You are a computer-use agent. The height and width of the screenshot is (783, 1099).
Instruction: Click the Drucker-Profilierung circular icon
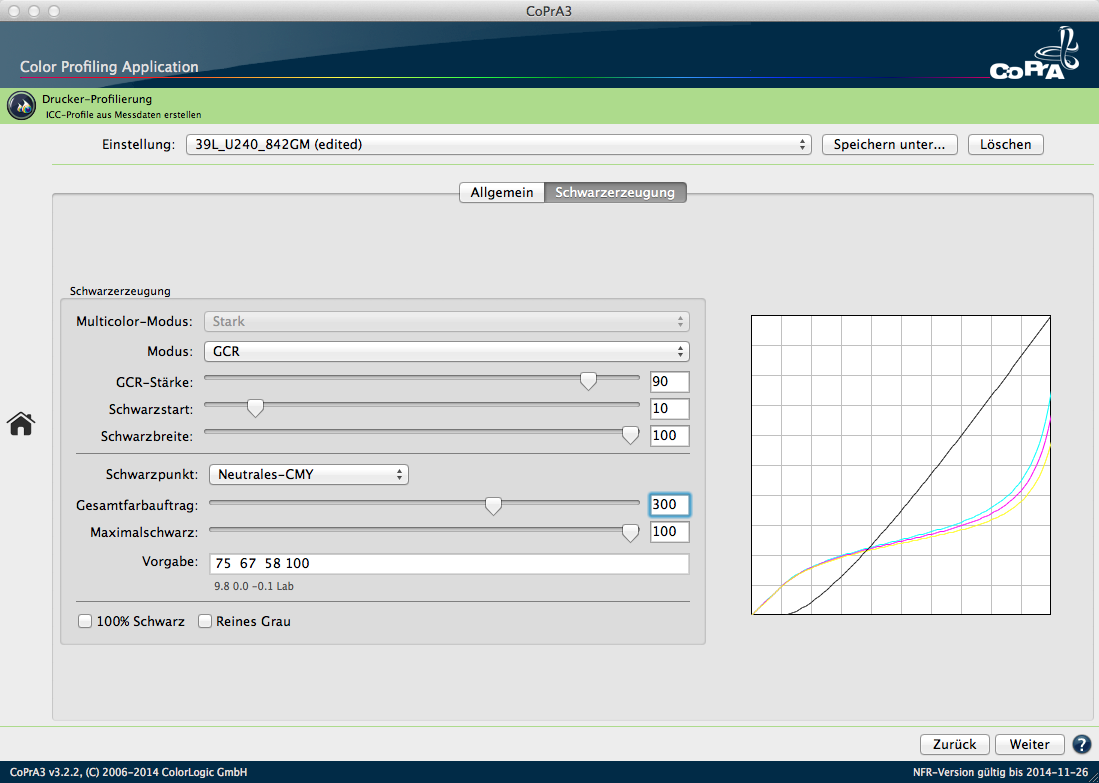tap(21, 105)
